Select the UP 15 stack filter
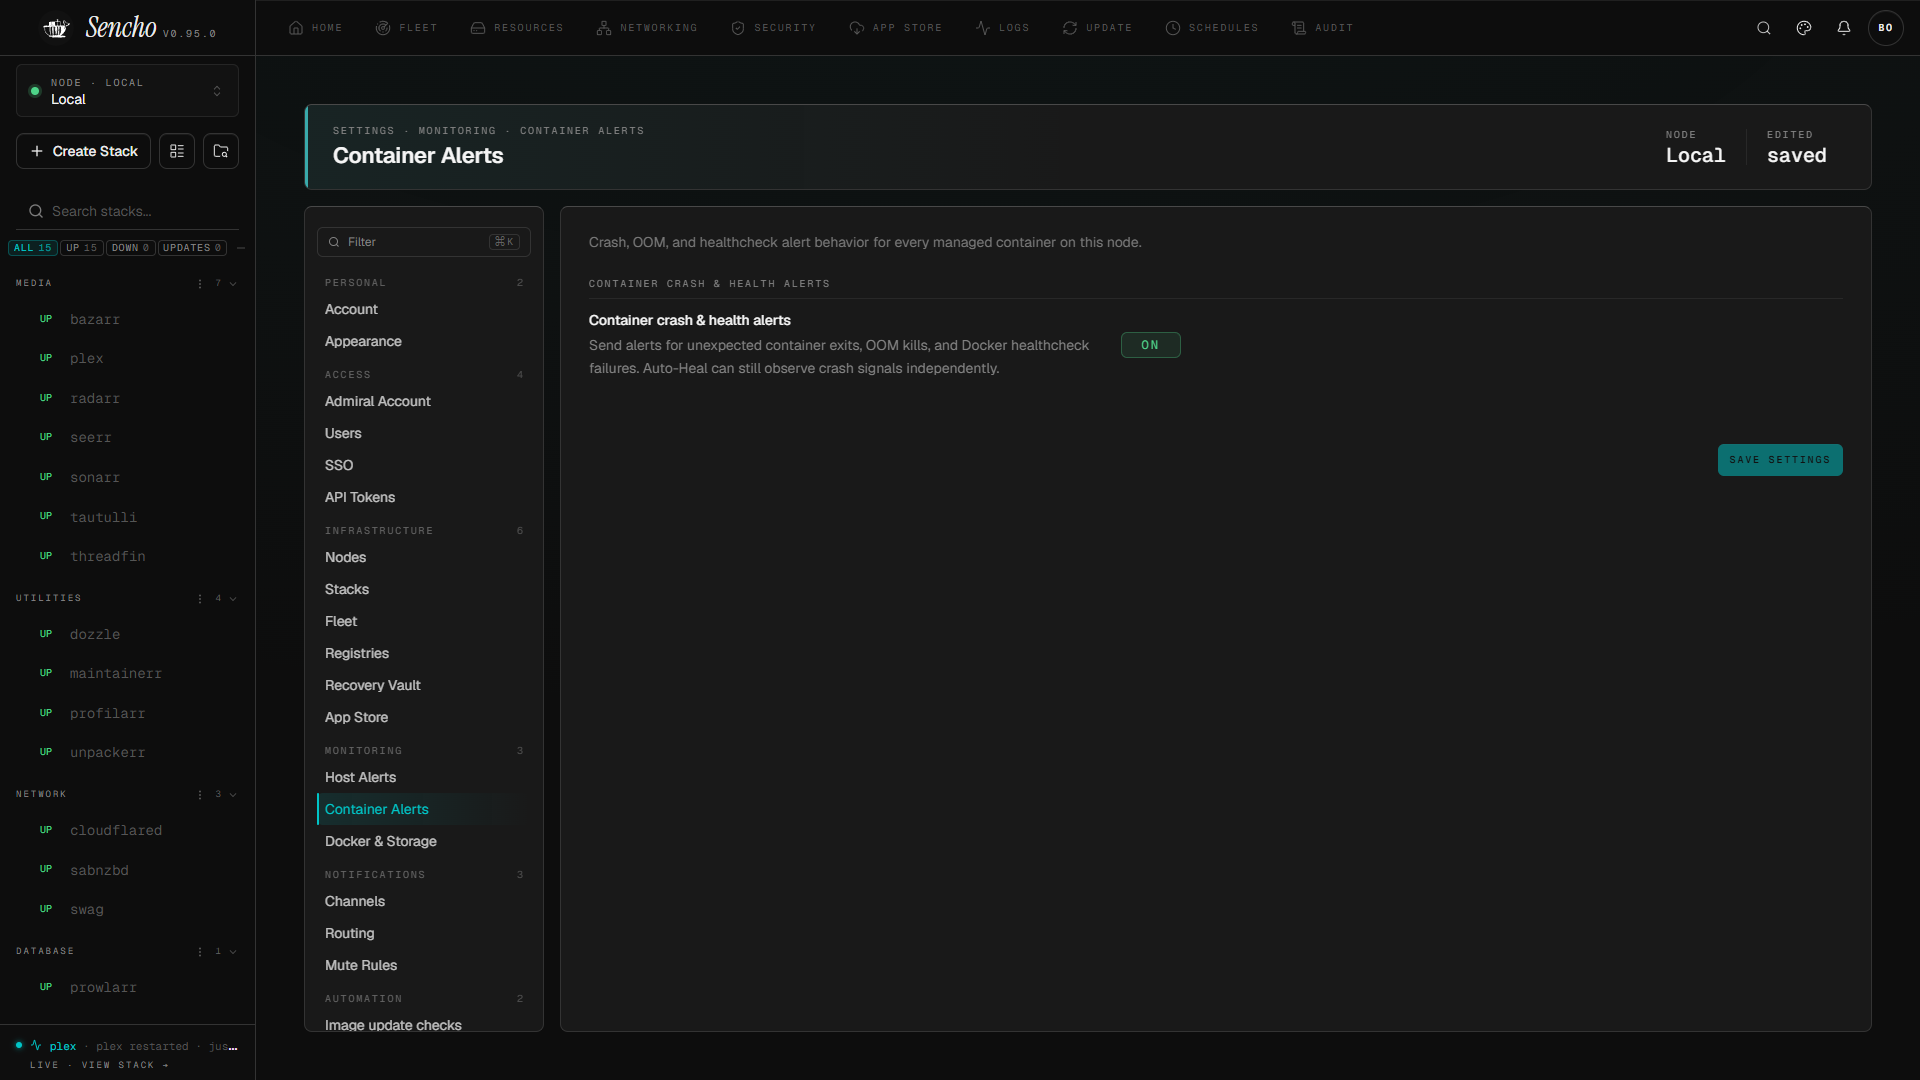The height and width of the screenshot is (1080, 1920). click(82, 248)
